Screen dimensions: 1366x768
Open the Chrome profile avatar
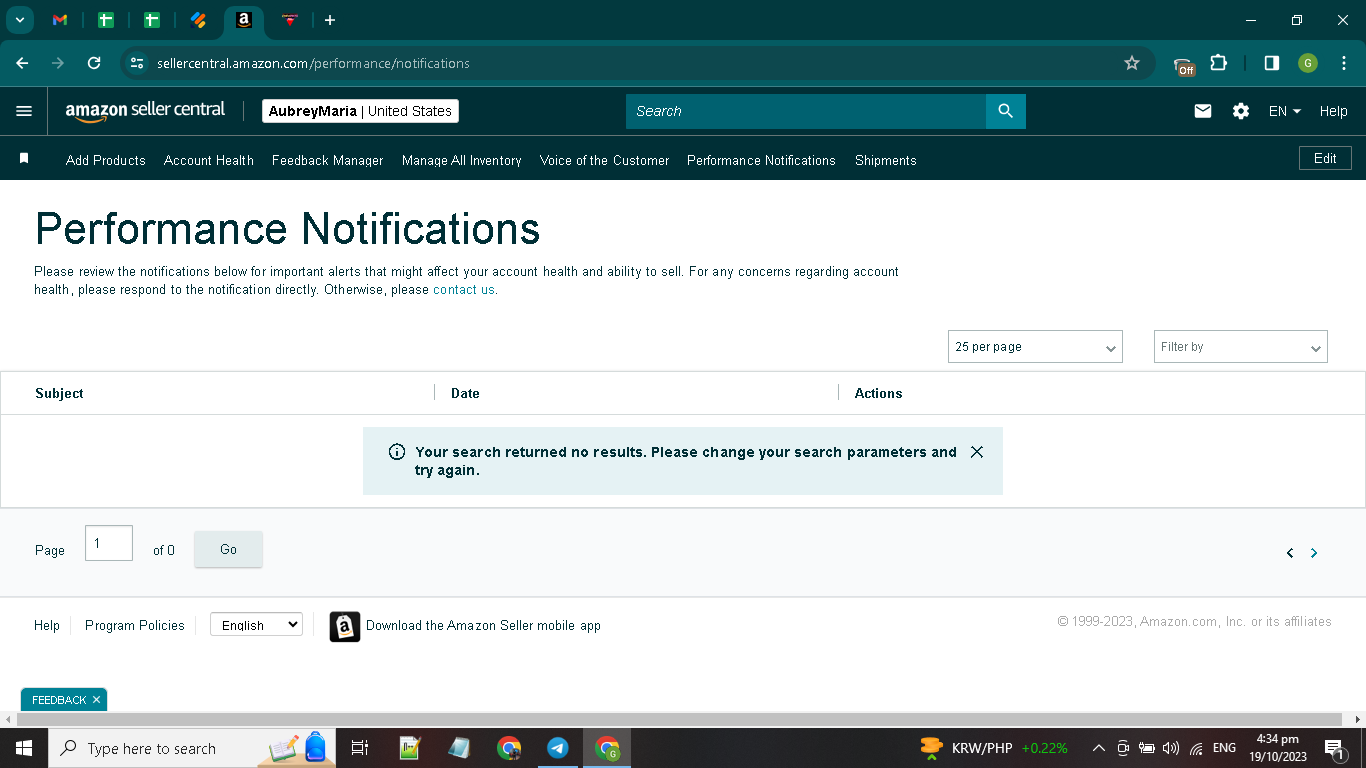tap(1308, 63)
